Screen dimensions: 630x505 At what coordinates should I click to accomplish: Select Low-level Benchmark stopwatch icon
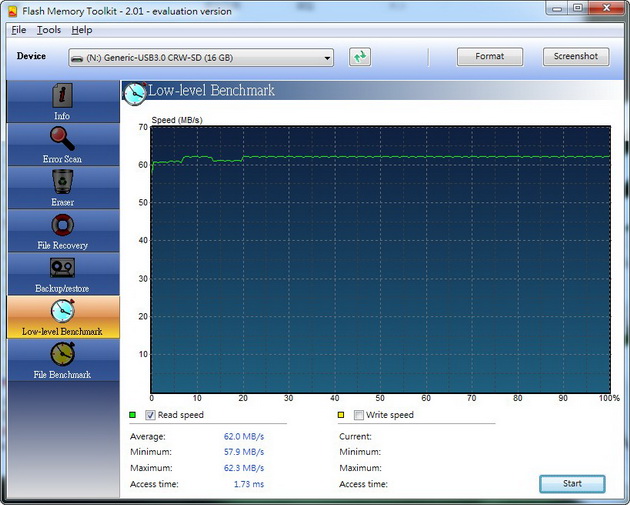pyautogui.click(x=62, y=311)
